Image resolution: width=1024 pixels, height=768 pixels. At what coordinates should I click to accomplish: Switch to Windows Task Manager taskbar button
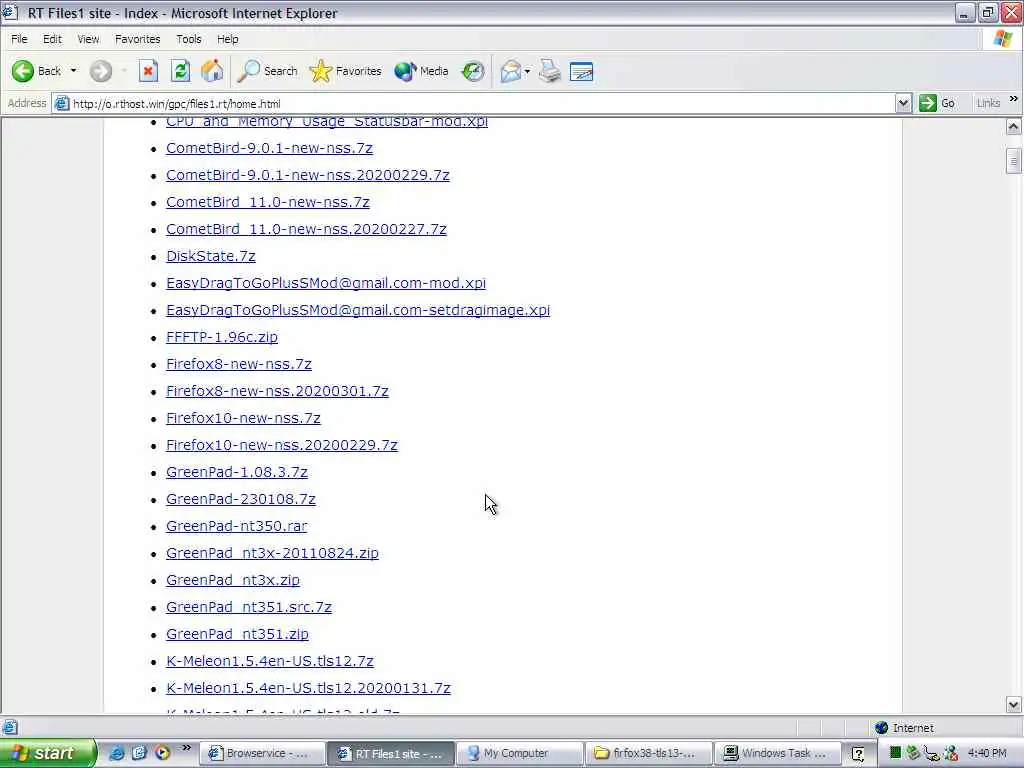click(x=776, y=754)
